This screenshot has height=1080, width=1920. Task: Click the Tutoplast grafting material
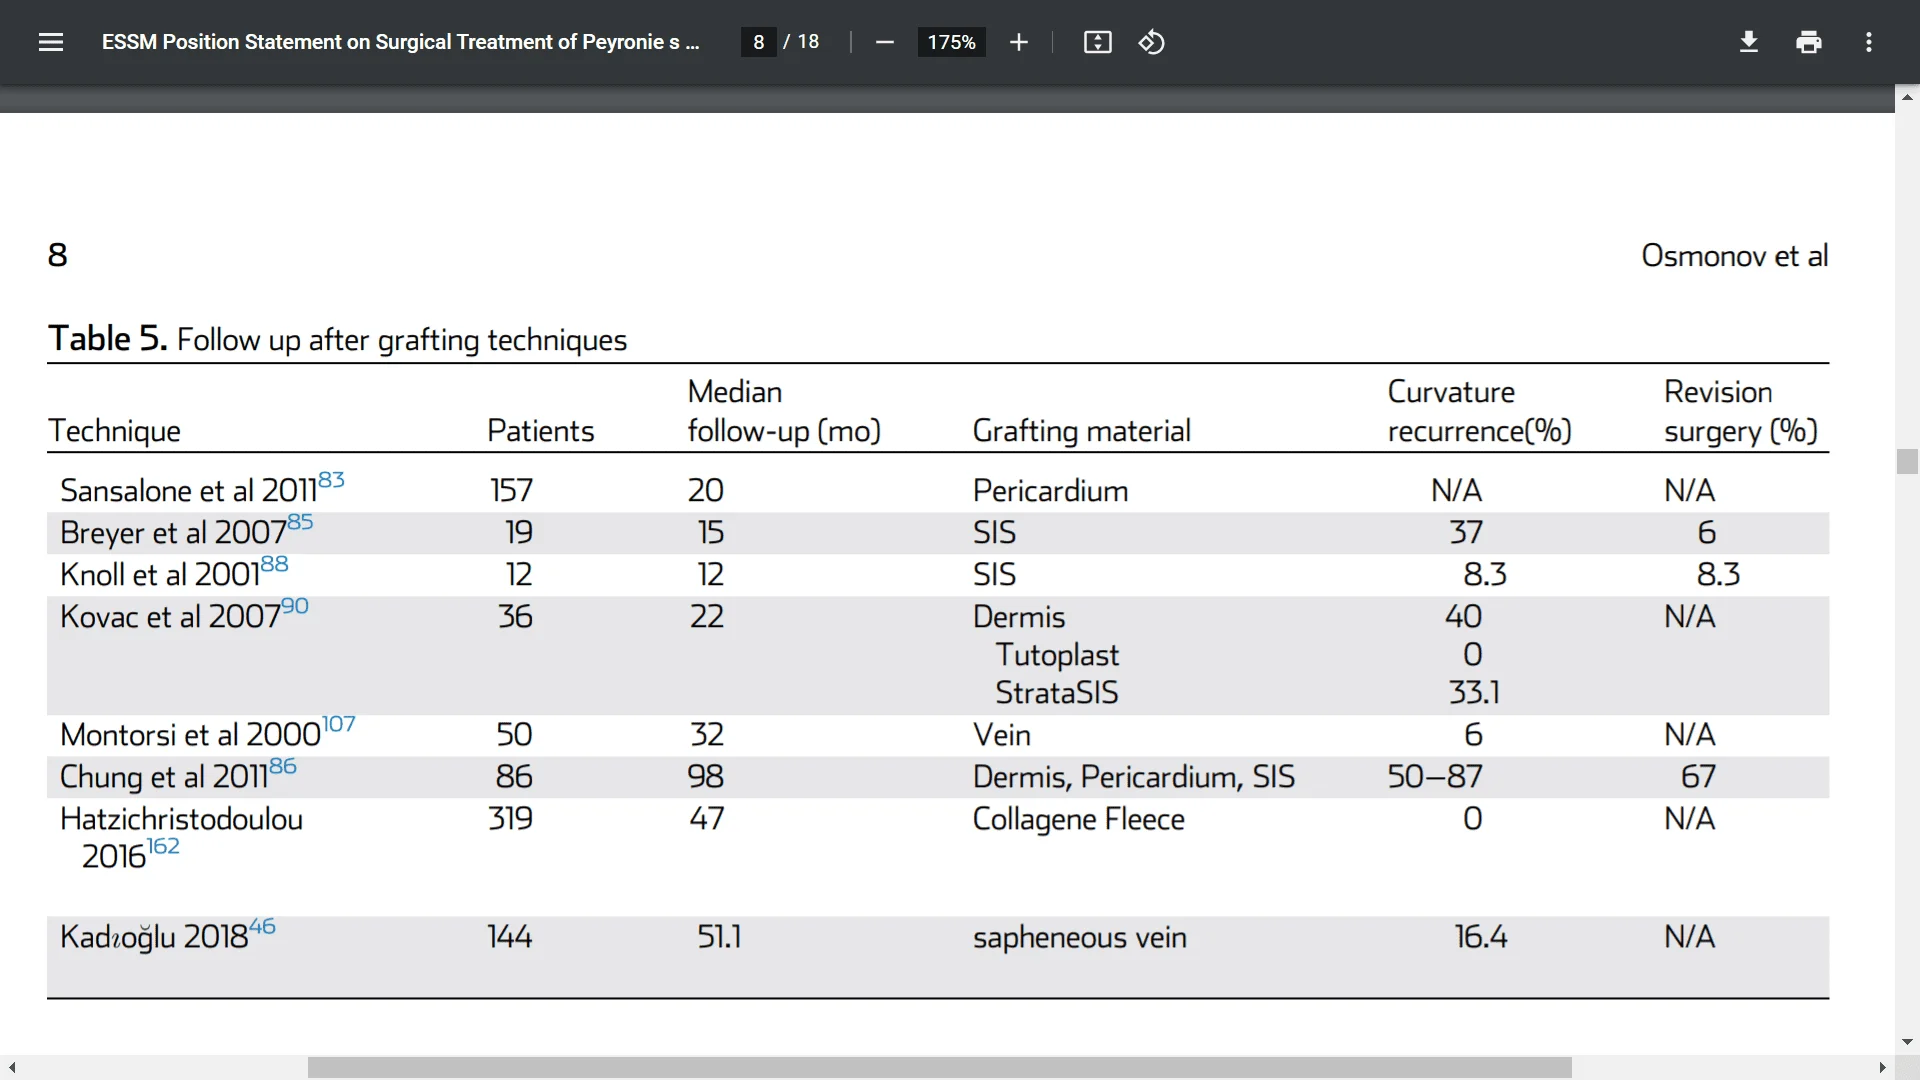click(1057, 655)
